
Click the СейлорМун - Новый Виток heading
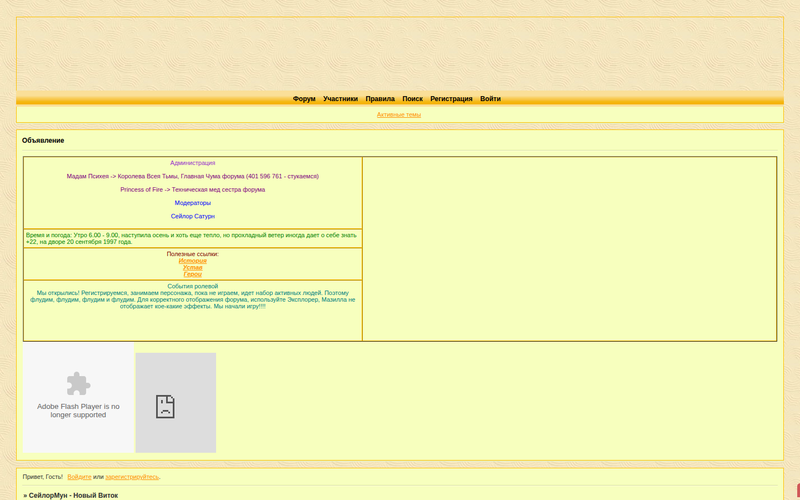coord(72,495)
